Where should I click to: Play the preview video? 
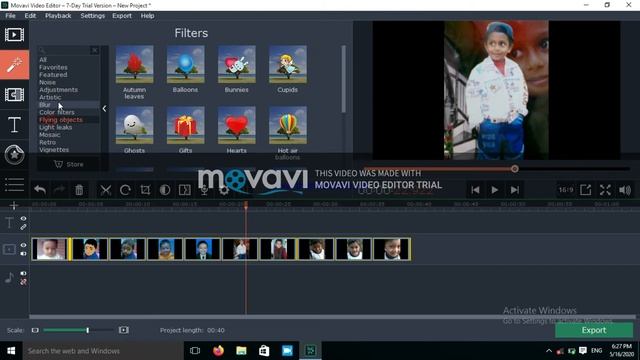click(x=495, y=190)
